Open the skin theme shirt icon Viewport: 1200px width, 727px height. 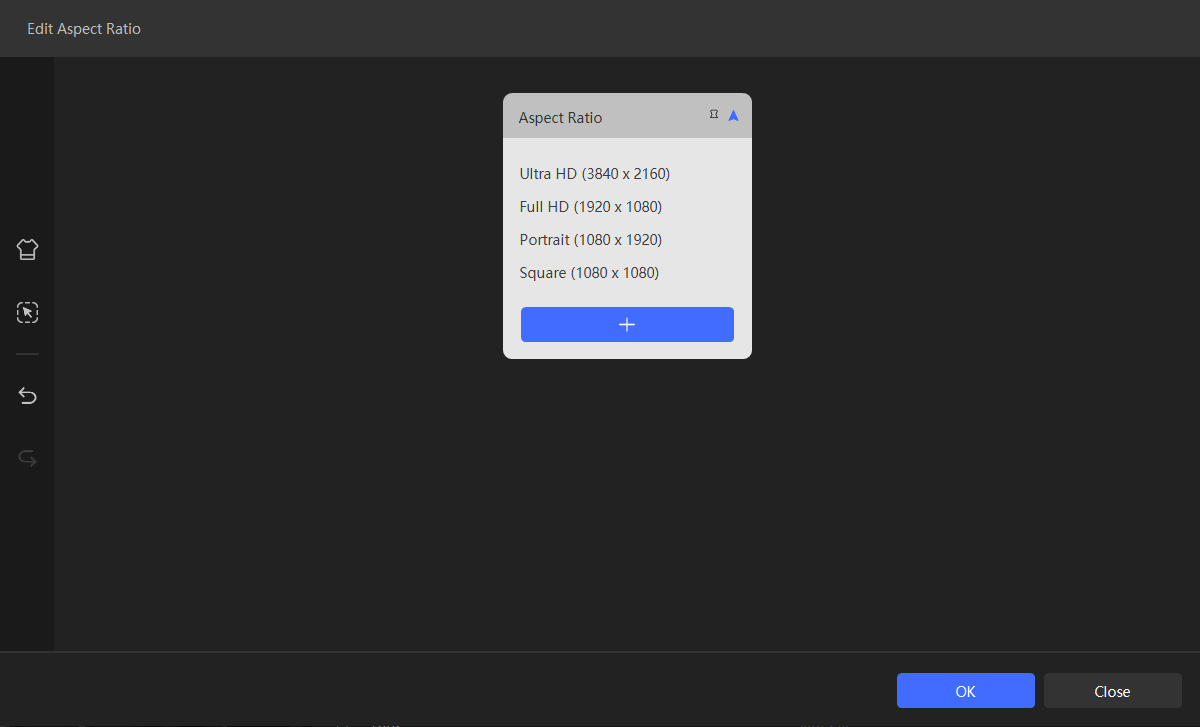point(27,250)
